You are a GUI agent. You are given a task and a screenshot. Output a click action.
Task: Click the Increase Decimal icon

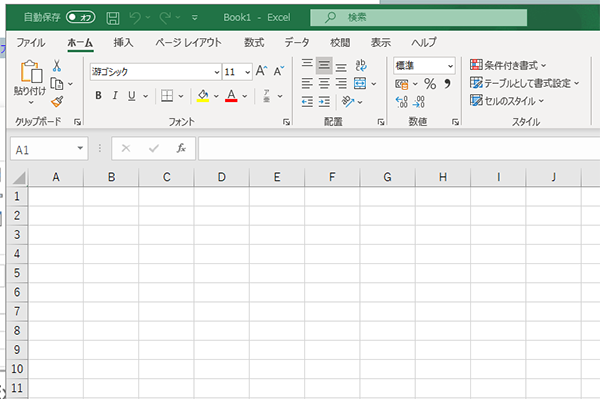[x=402, y=102]
